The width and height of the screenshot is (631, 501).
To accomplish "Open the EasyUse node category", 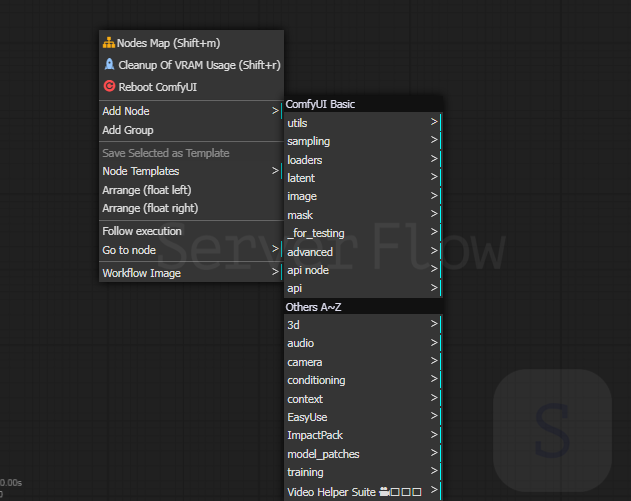I will coord(363,417).
